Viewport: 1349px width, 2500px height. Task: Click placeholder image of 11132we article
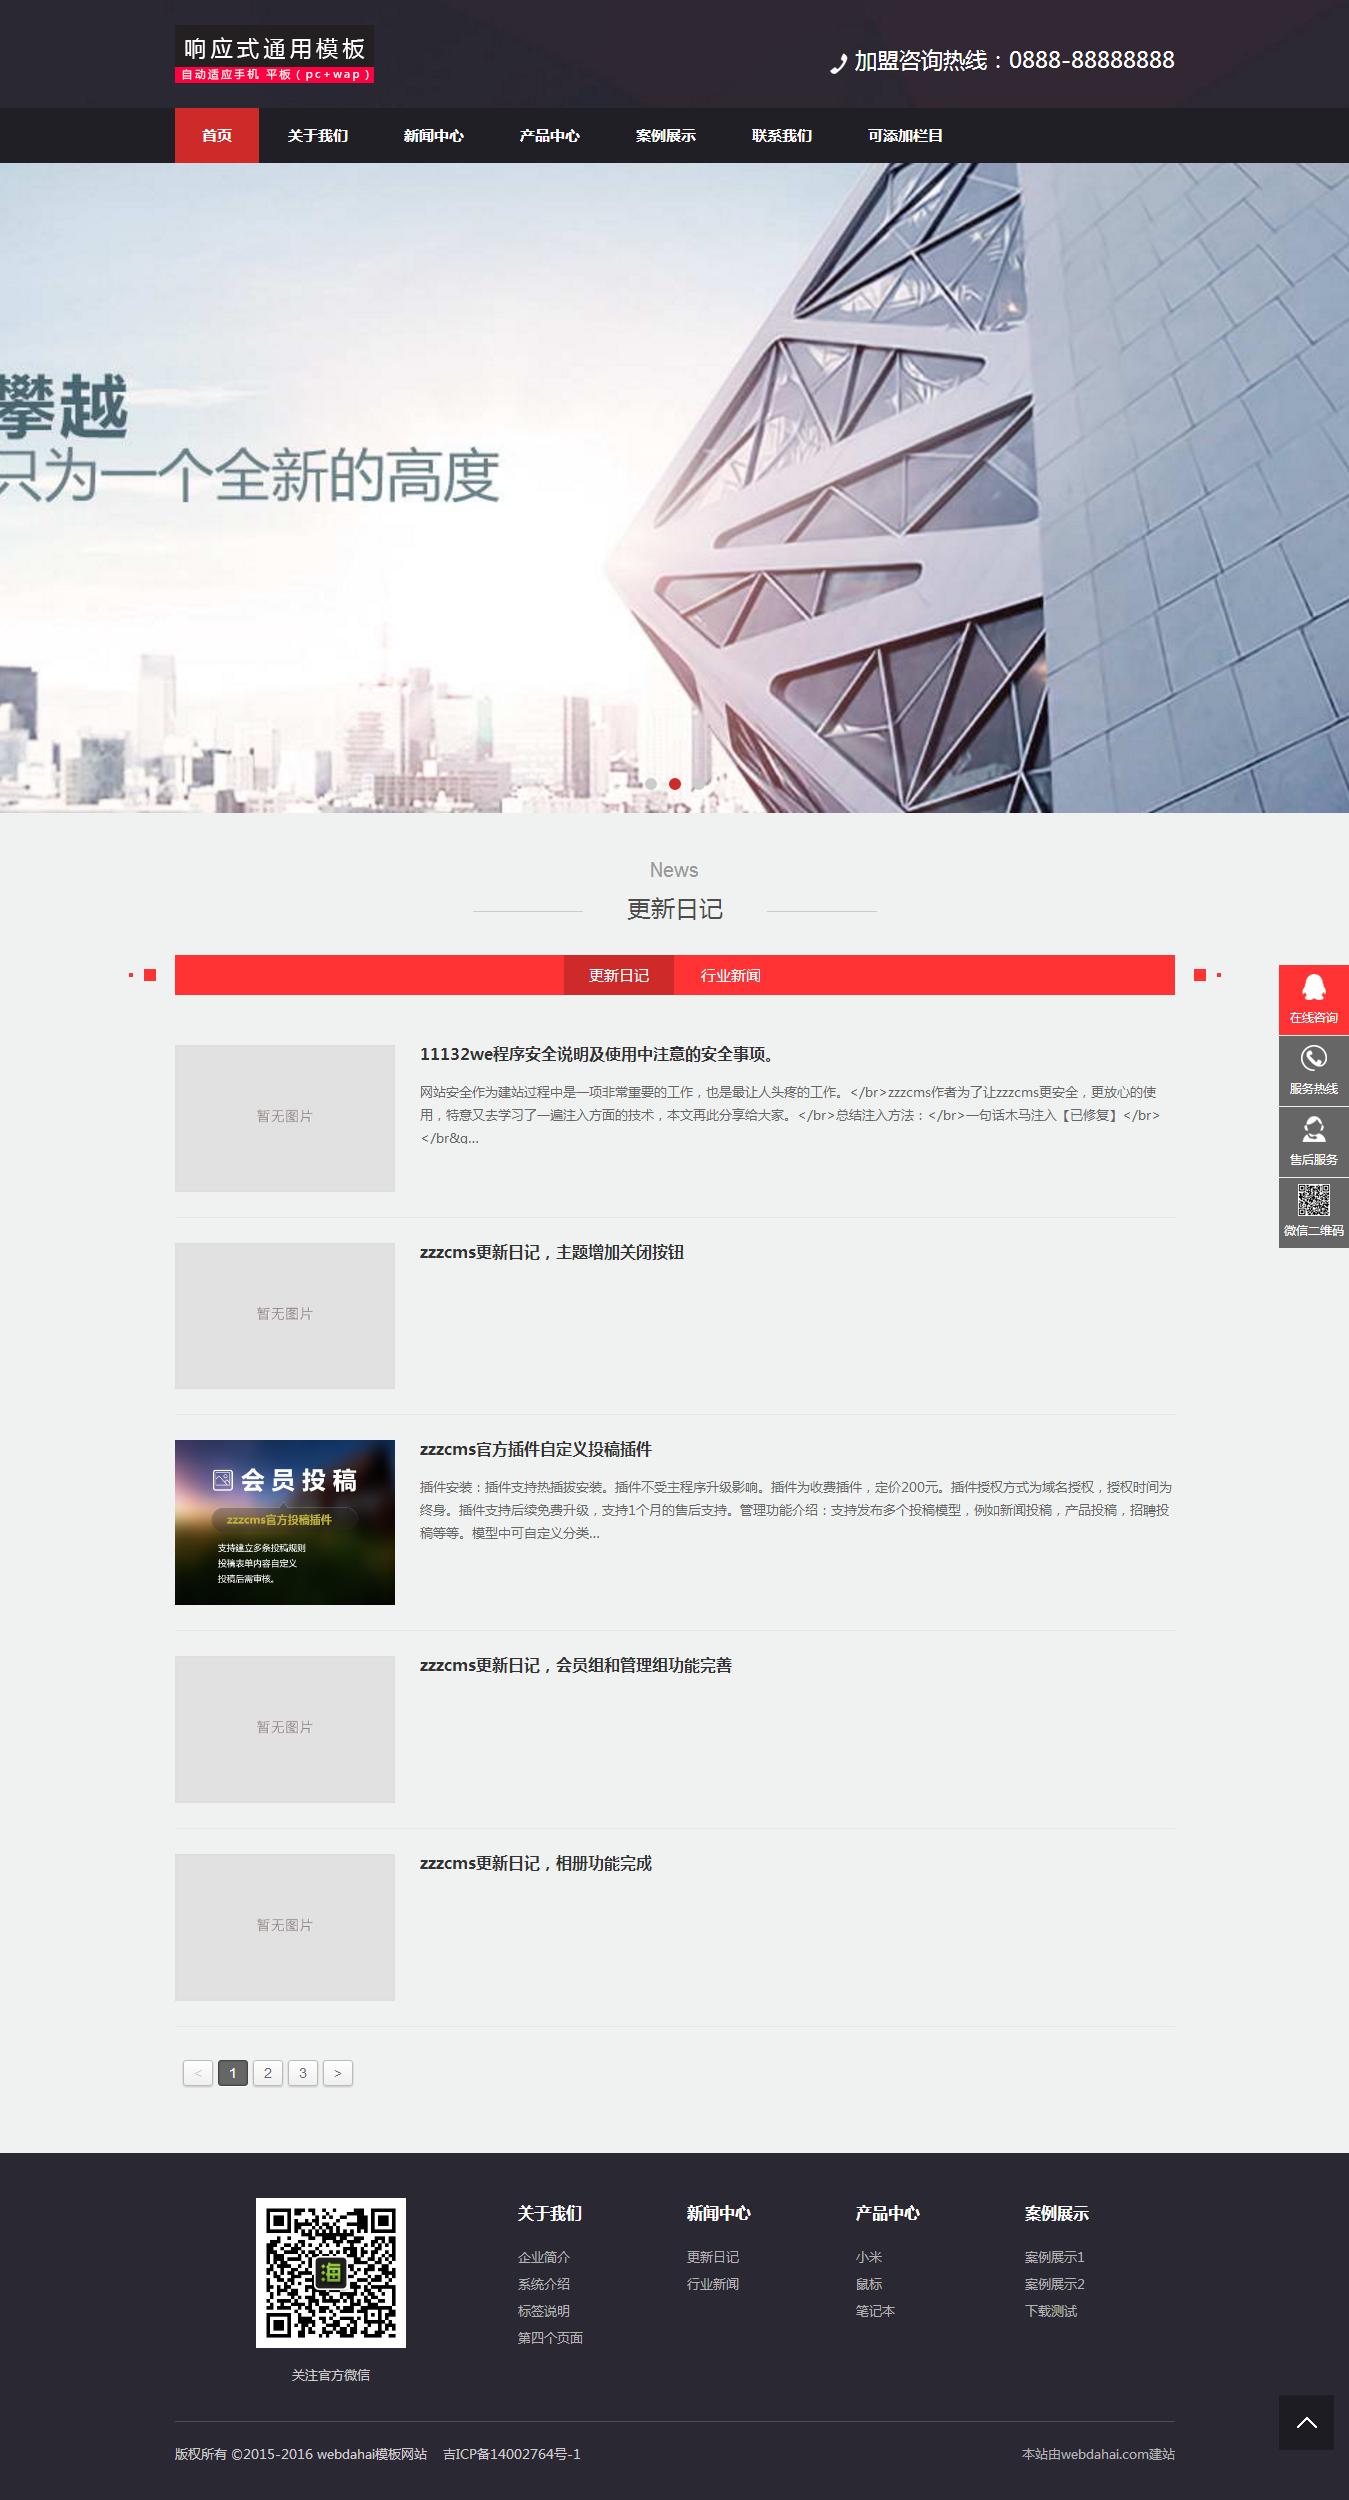point(285,1118)
